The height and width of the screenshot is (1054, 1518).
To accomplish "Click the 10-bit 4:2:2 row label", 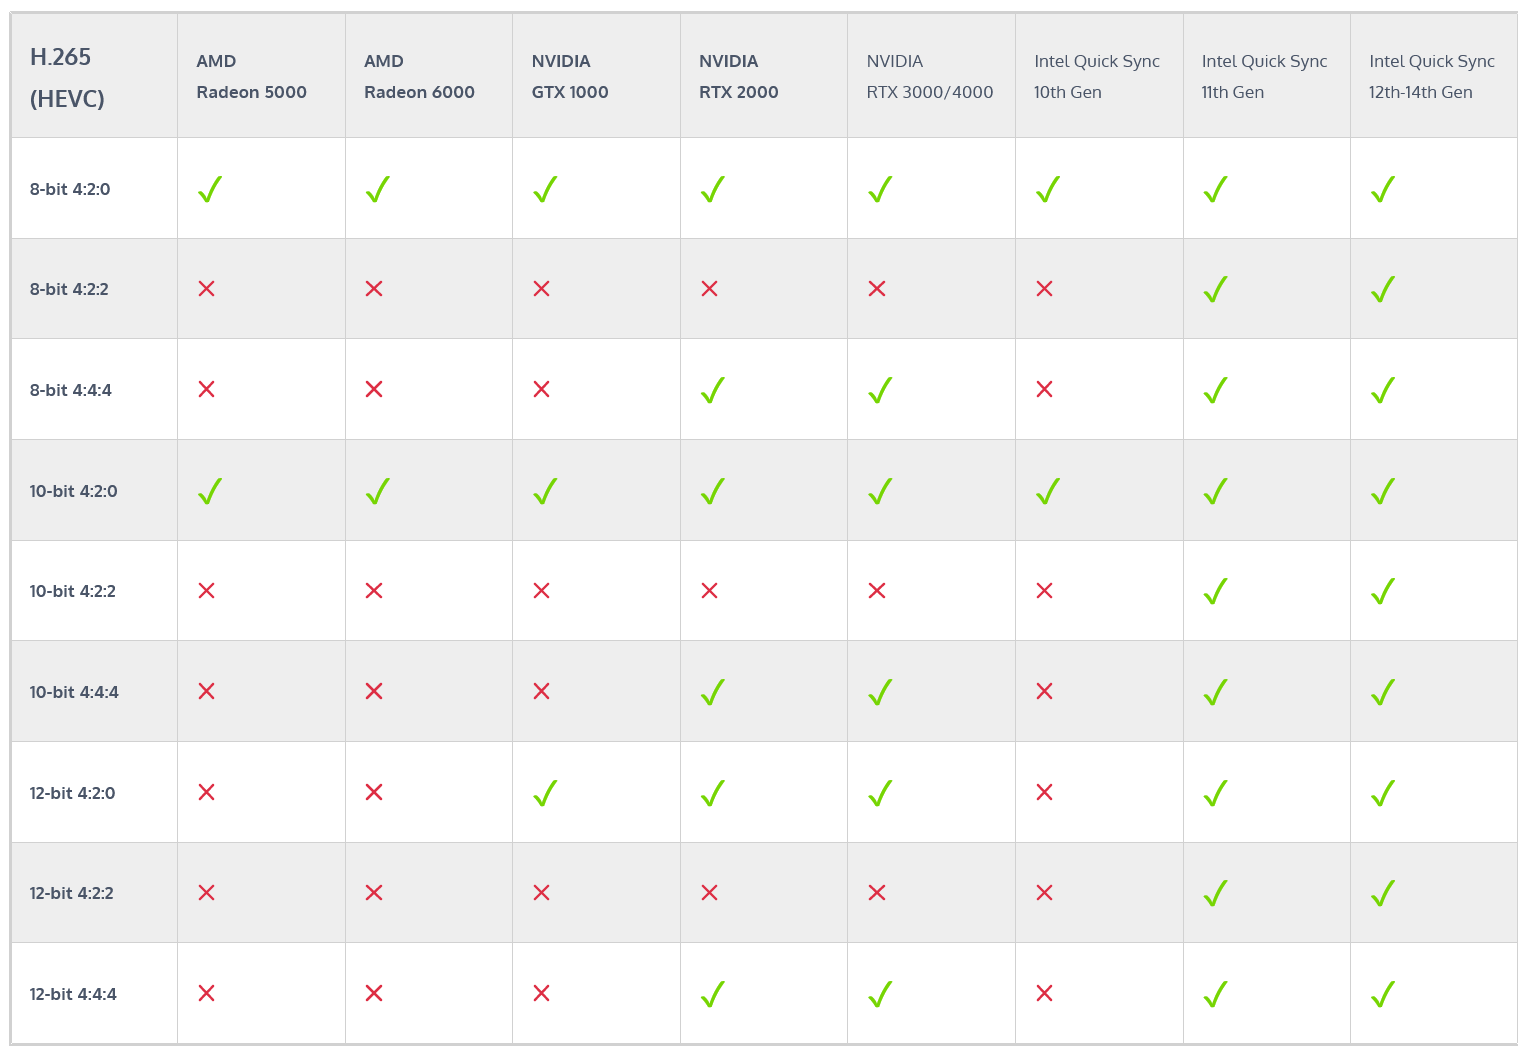I will click(x=73, y=591).
